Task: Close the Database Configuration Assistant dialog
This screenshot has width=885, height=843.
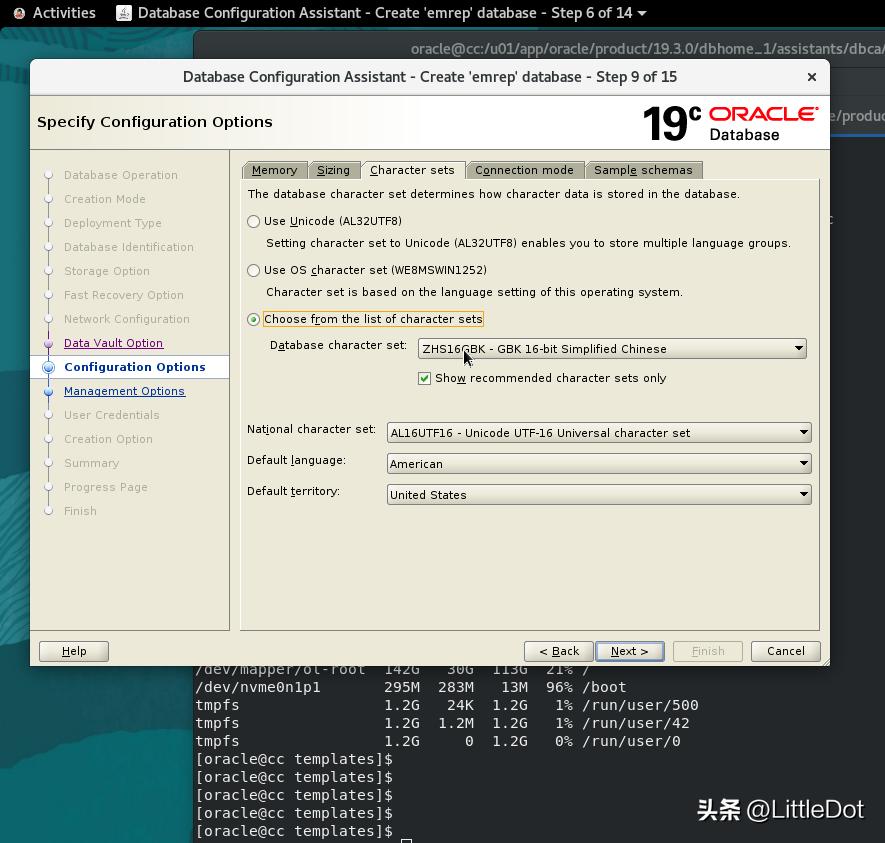Action: coord(812,77)
